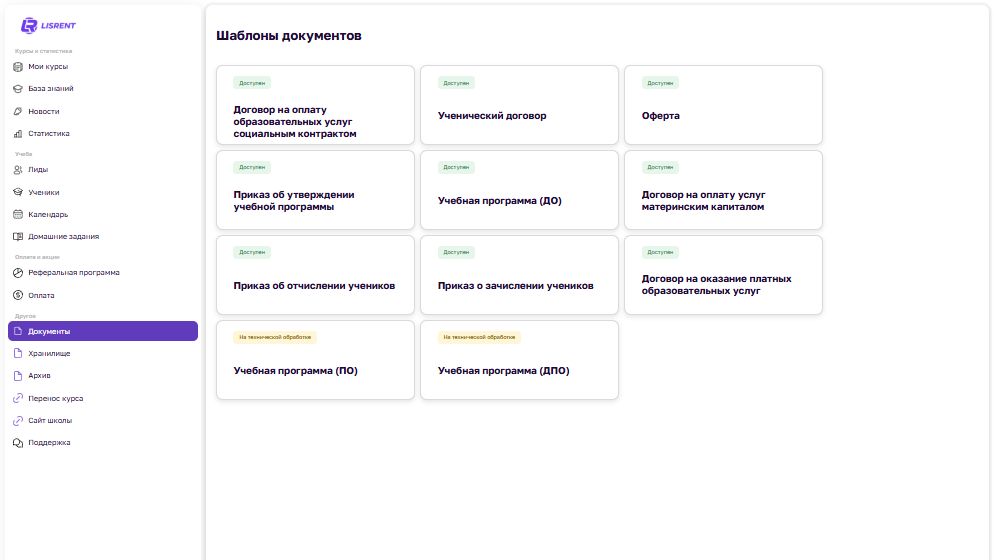Go to Домашние задания

pos(103,237)
